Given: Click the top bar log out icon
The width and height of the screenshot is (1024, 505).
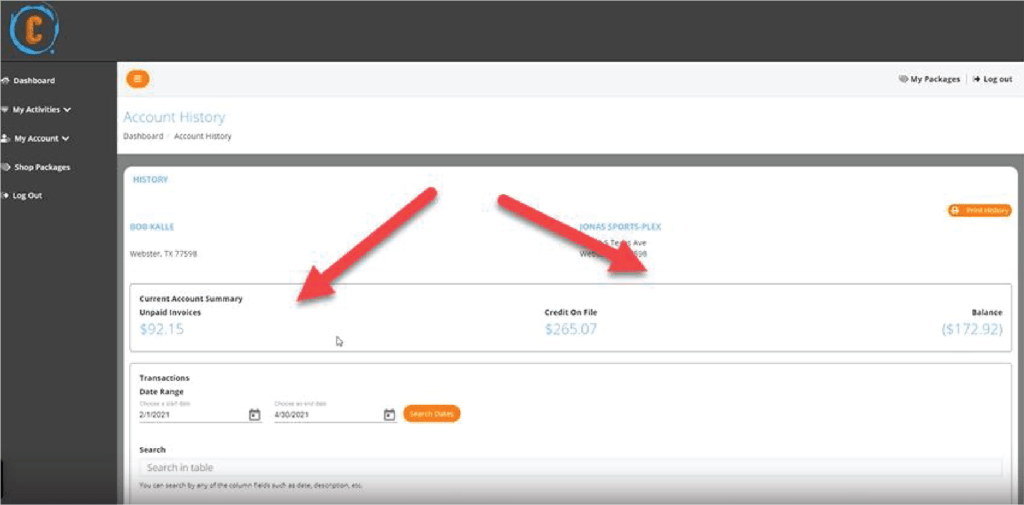Looking at the screenshot, I should coord(977,79).
